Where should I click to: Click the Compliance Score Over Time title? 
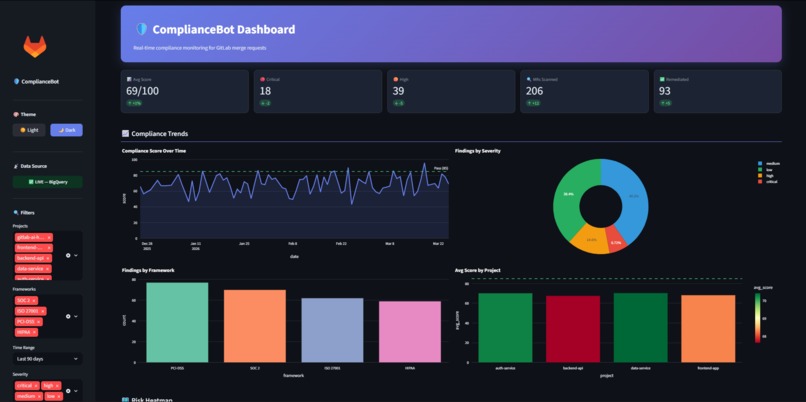tap(154, 151)
